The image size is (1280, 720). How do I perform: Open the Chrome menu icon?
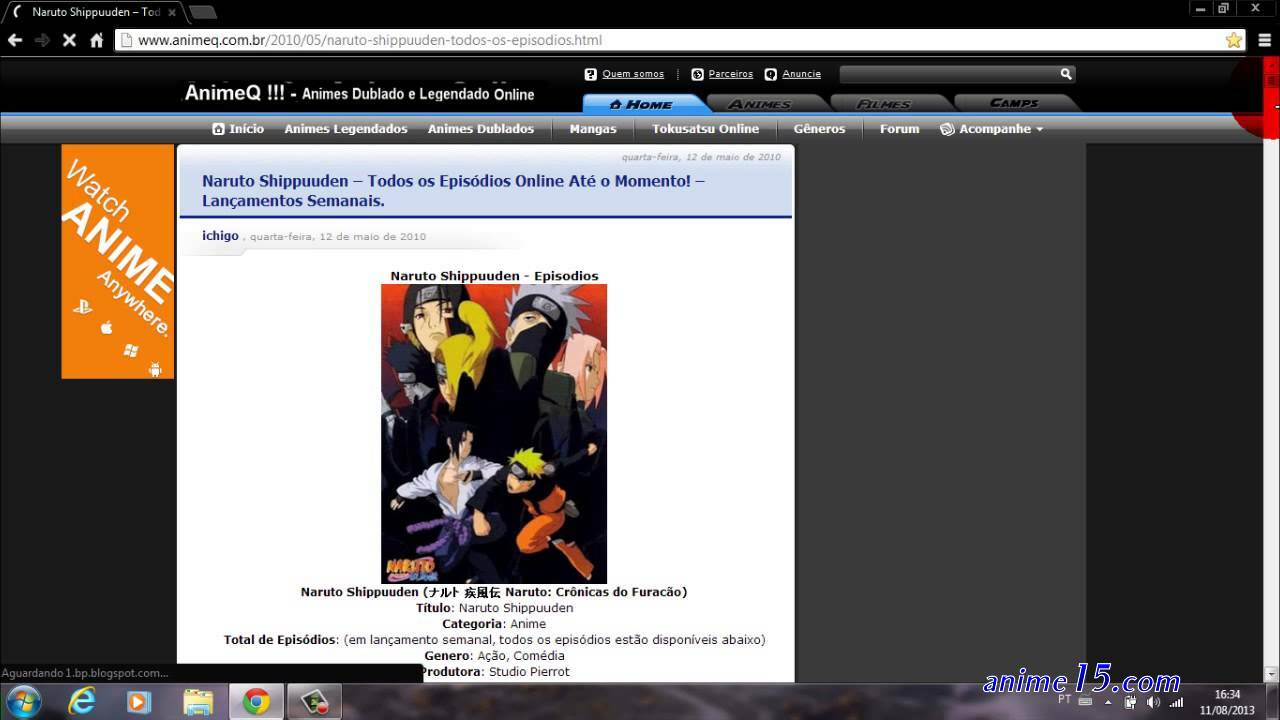[x=1264, y=40]
